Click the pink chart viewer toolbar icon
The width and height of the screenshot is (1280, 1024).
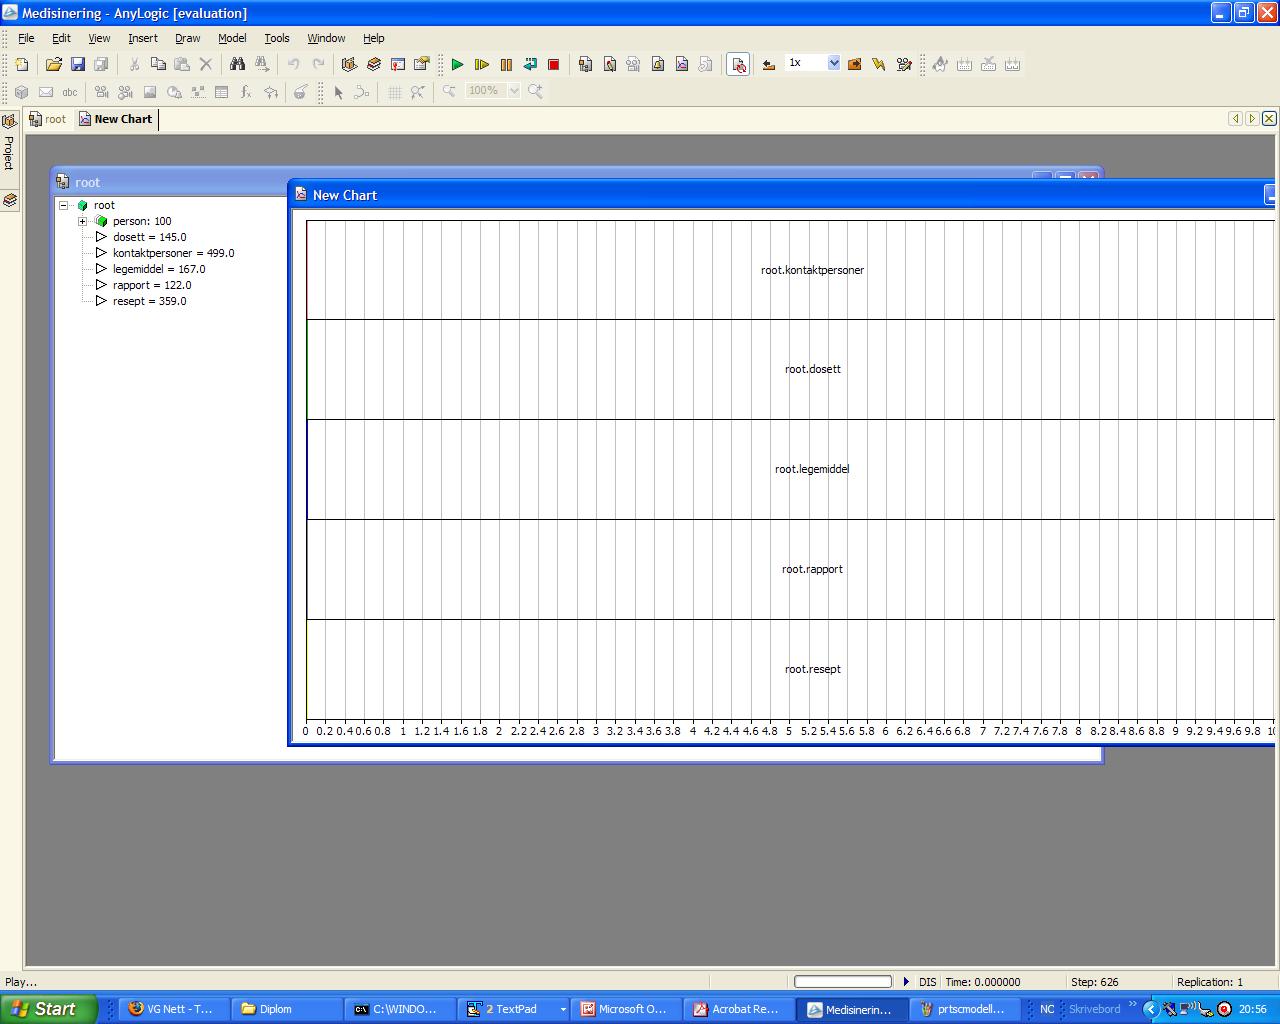pyautogui.click(x=682, y=64)
